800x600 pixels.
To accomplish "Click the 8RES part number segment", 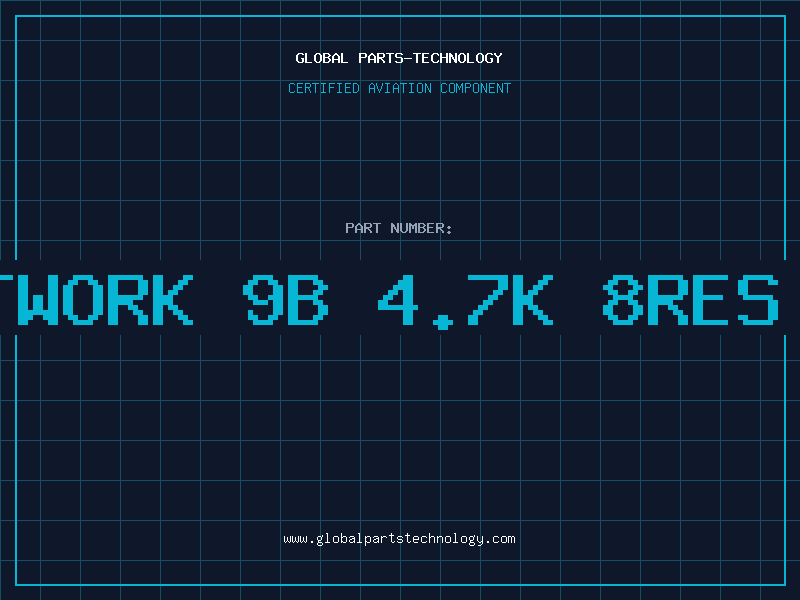I will coord(691,299).
